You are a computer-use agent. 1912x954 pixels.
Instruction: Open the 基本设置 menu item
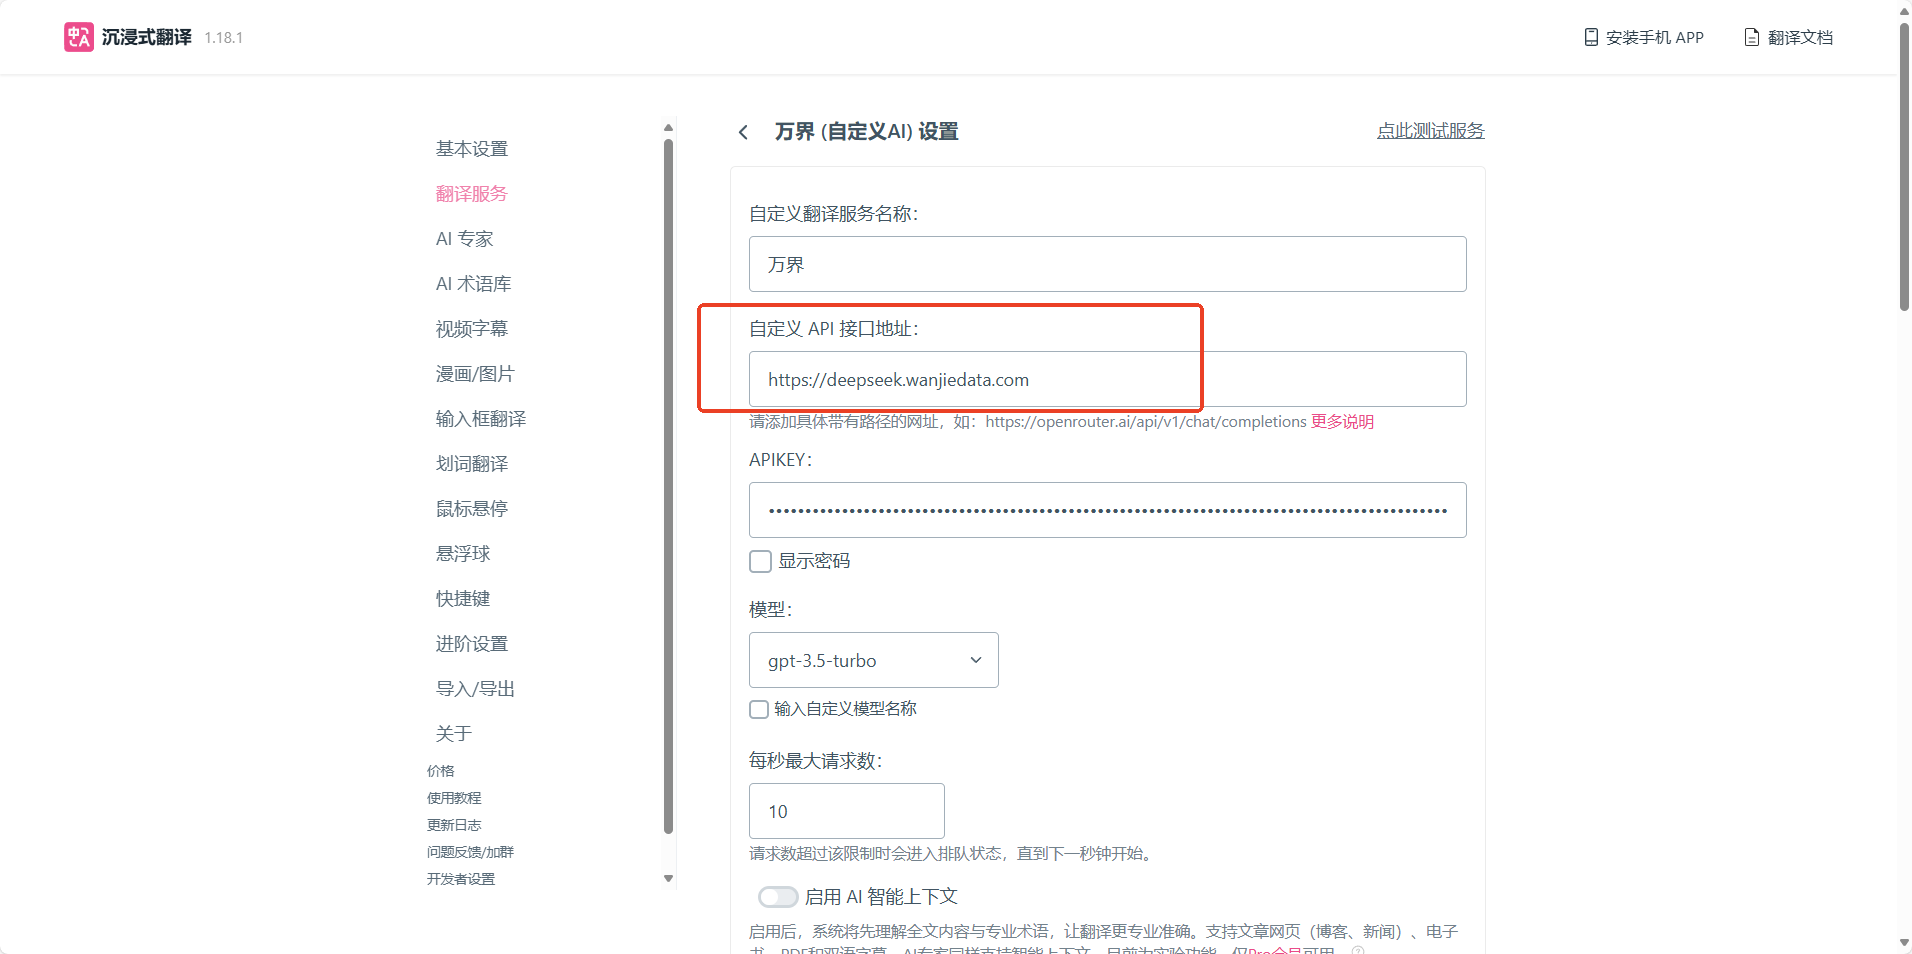[x=471, y=149]
